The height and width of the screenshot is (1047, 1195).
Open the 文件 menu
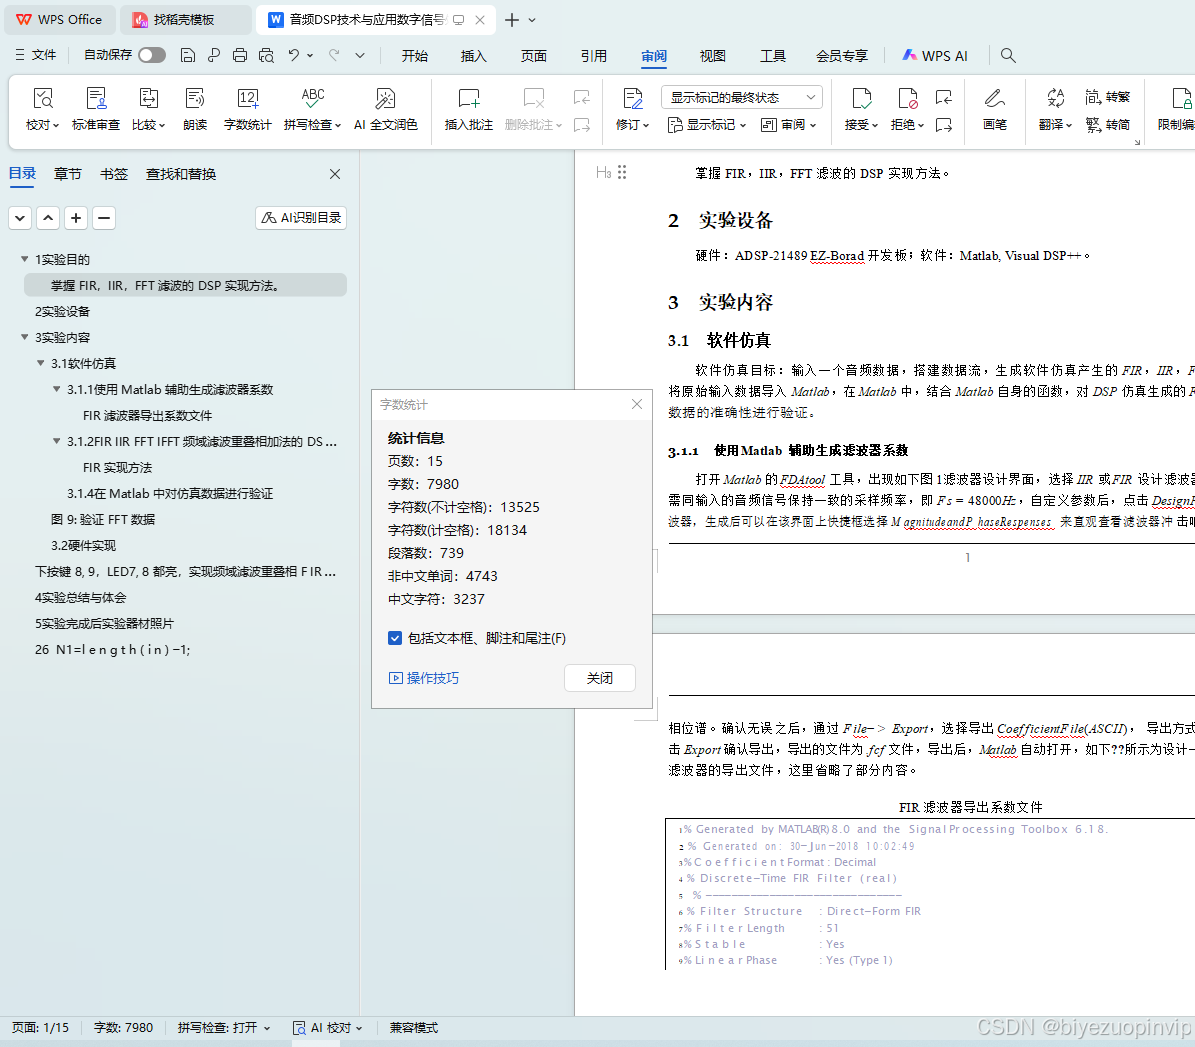[36, 55]
